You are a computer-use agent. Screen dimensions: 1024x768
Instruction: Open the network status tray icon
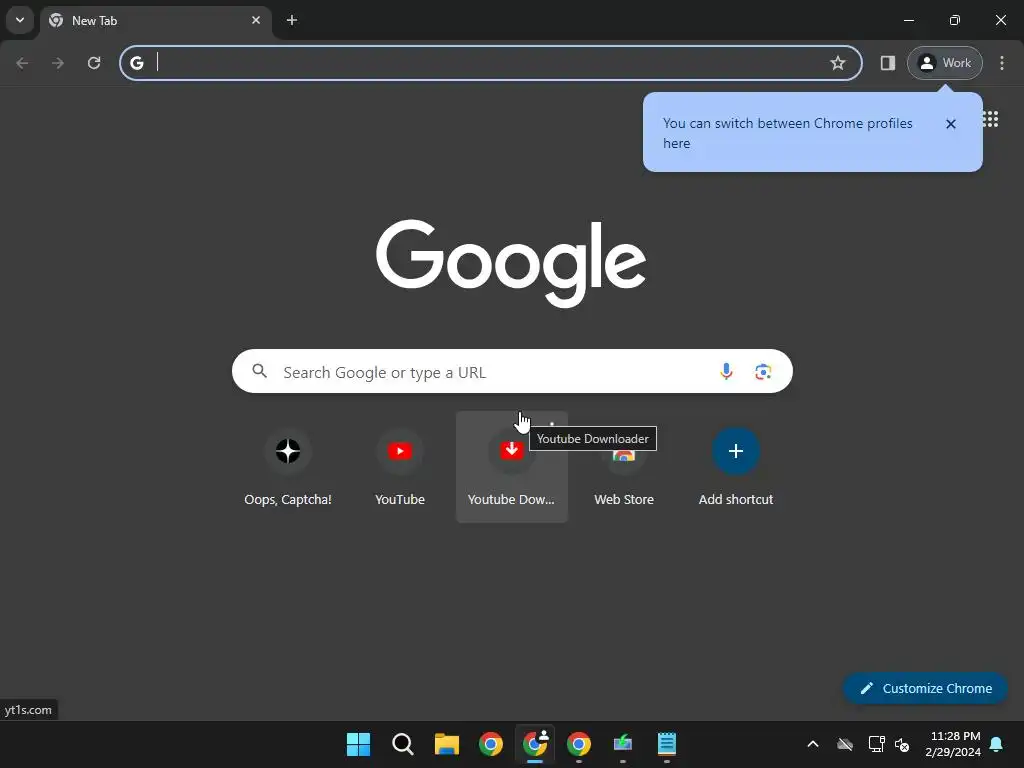(876, 744)
